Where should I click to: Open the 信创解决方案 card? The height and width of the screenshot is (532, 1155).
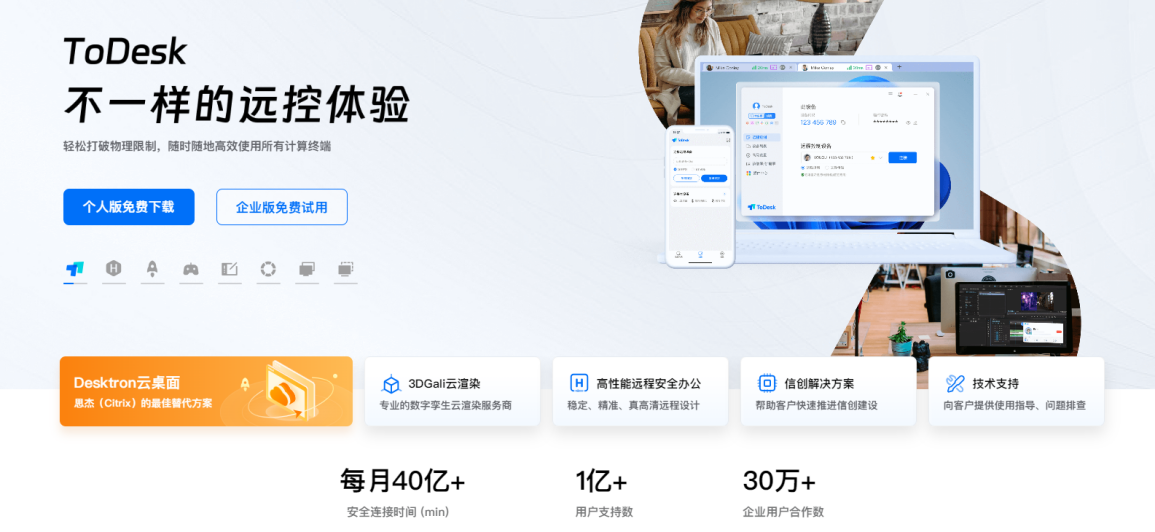828,392
